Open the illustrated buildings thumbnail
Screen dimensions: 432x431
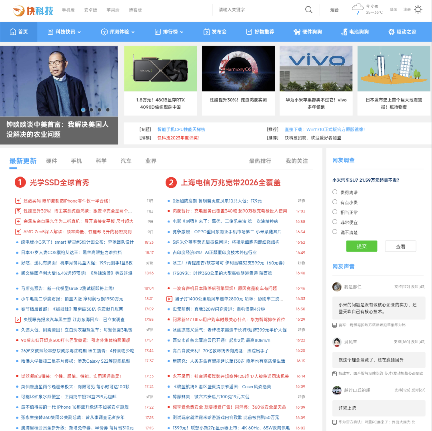click(394, 69)
